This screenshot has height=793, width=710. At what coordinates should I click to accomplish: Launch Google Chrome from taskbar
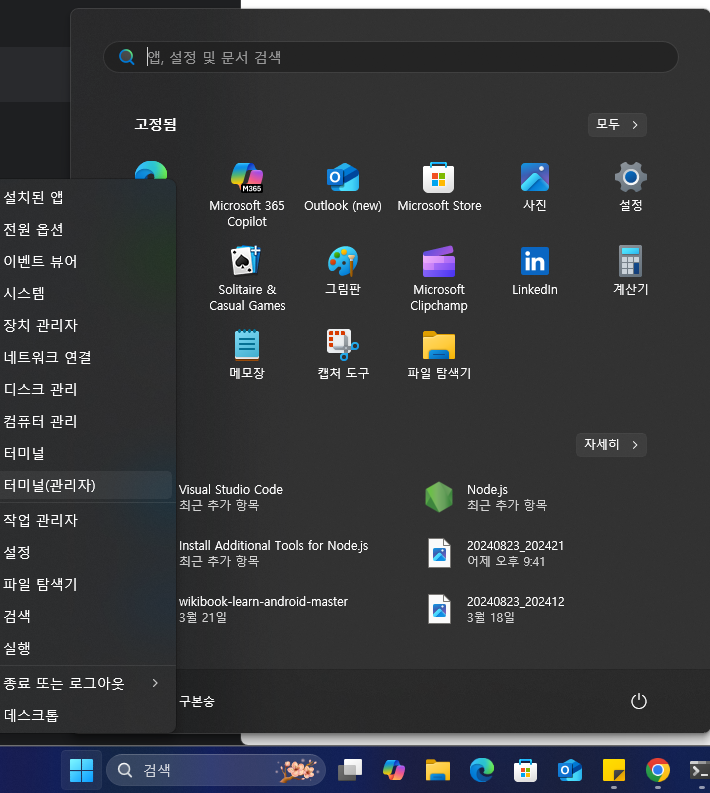657,770
